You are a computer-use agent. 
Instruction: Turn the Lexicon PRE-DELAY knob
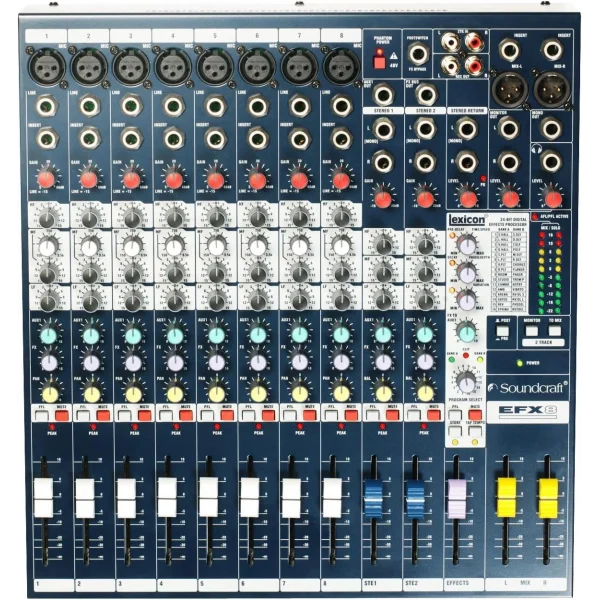tap(467, 245)
